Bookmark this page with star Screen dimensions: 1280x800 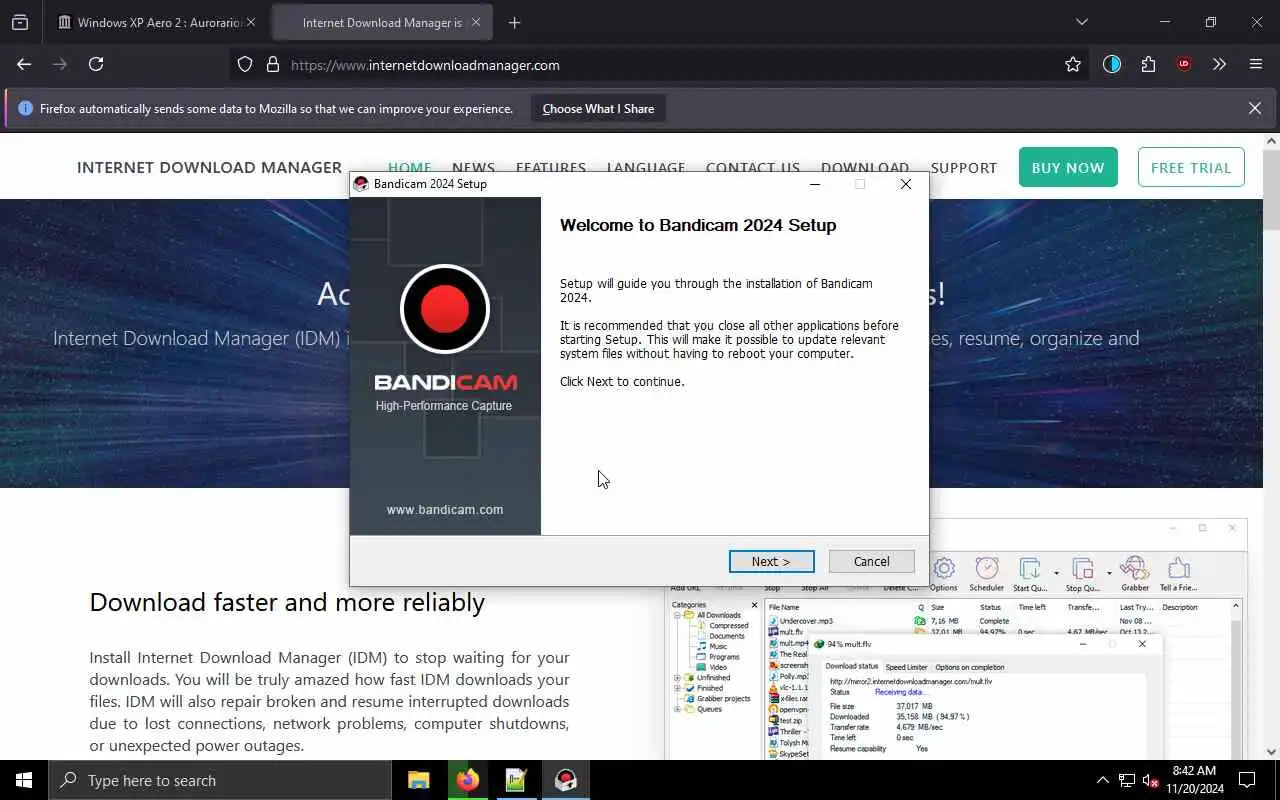pyautogui.click(x=1073, y=65)
